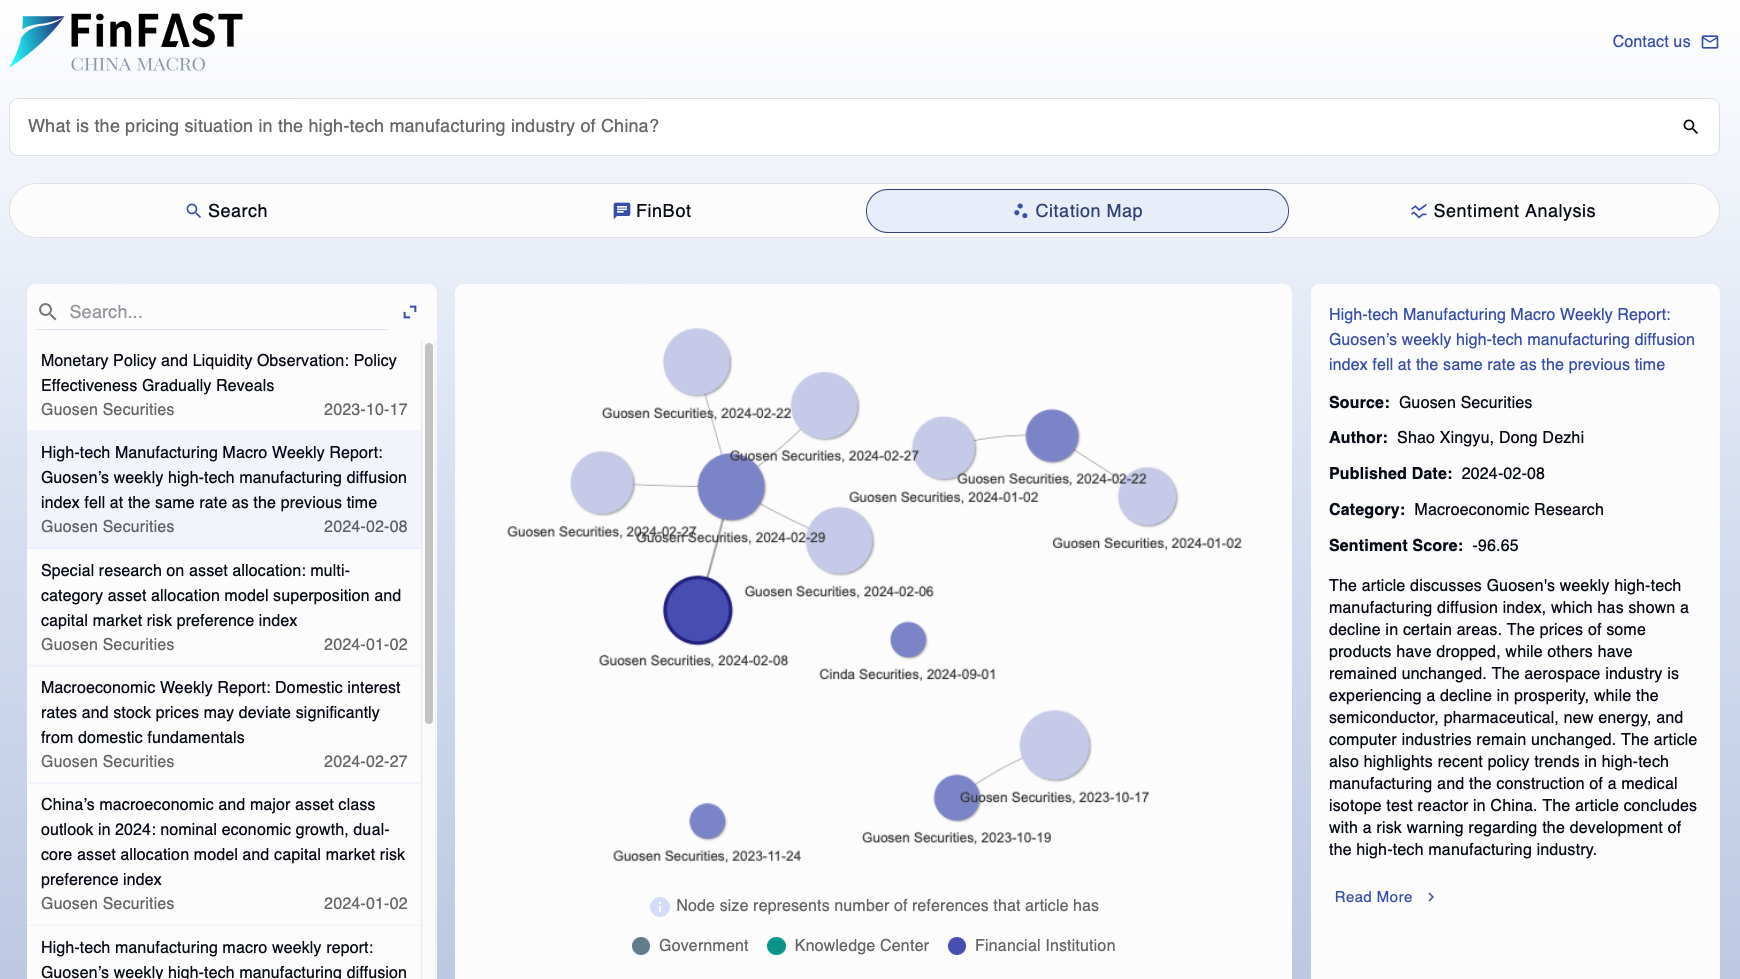Click the Category Macroeconomic Research text
Screen dimensions: 1740x979
[1509, 510]
